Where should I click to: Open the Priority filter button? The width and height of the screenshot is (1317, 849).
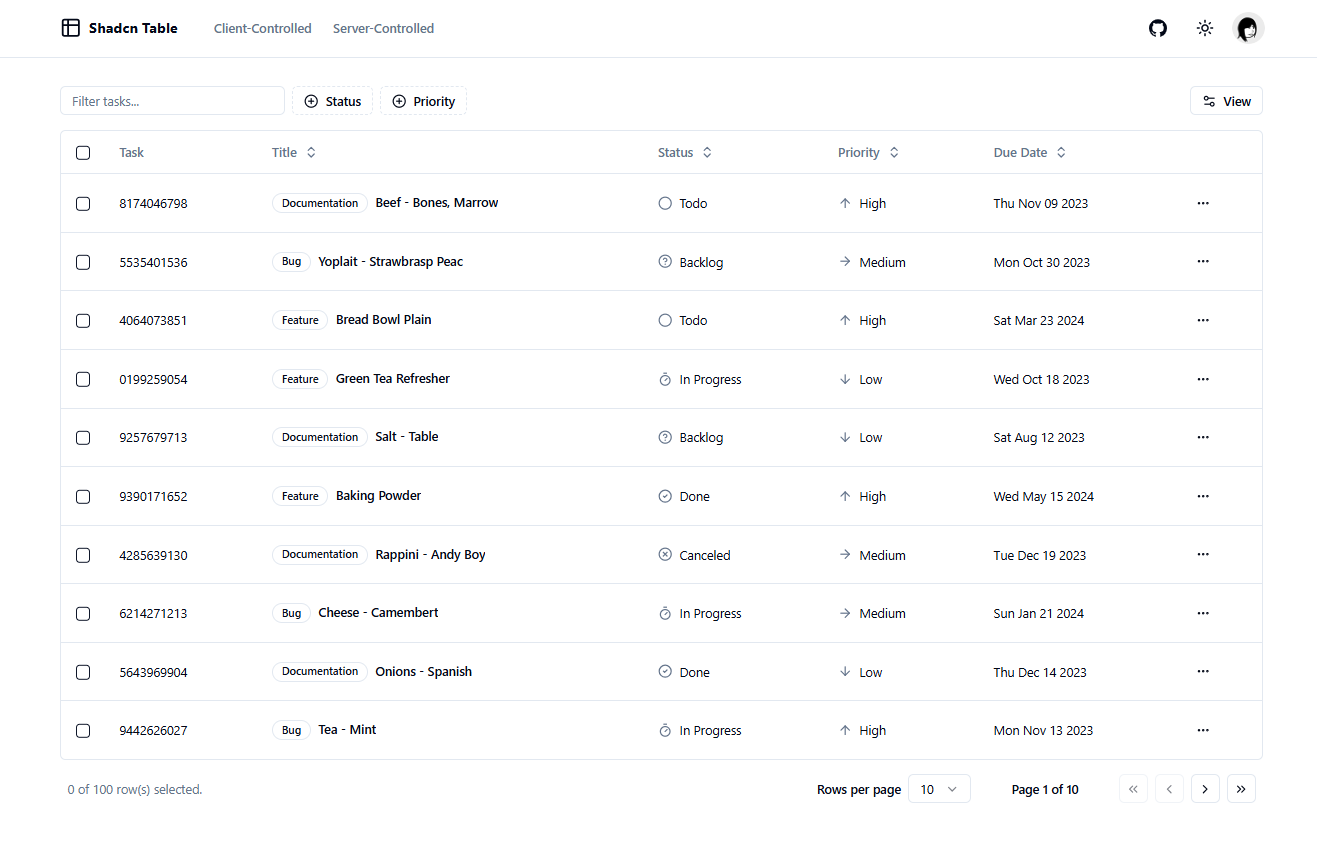(423, 101)
